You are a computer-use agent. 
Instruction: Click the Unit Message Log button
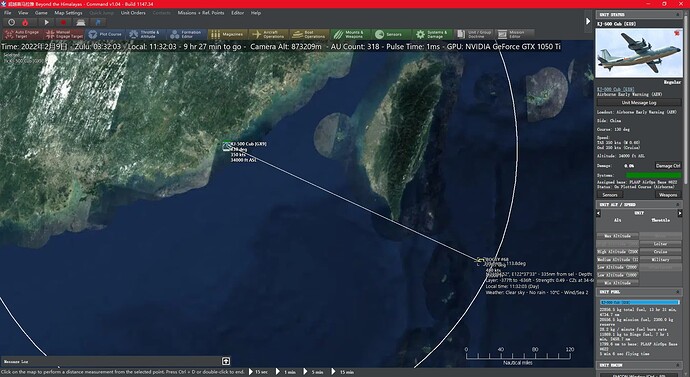point(639,102)
